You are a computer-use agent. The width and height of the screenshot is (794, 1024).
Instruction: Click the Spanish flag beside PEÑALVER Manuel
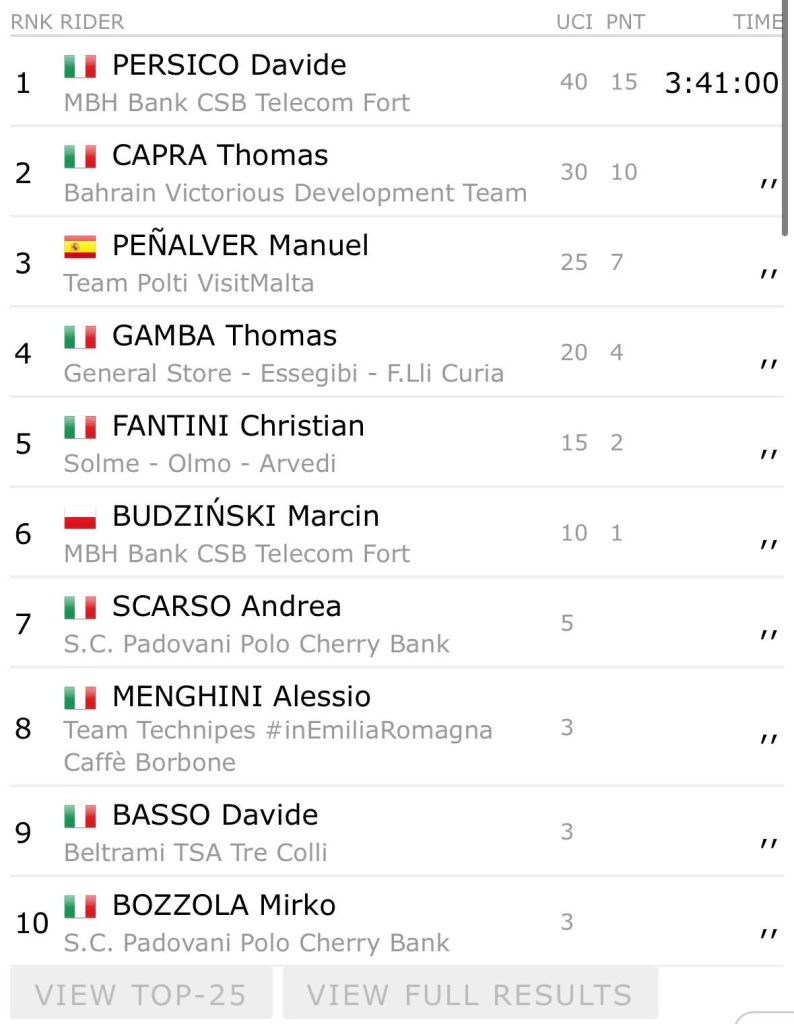coord(80,247)
